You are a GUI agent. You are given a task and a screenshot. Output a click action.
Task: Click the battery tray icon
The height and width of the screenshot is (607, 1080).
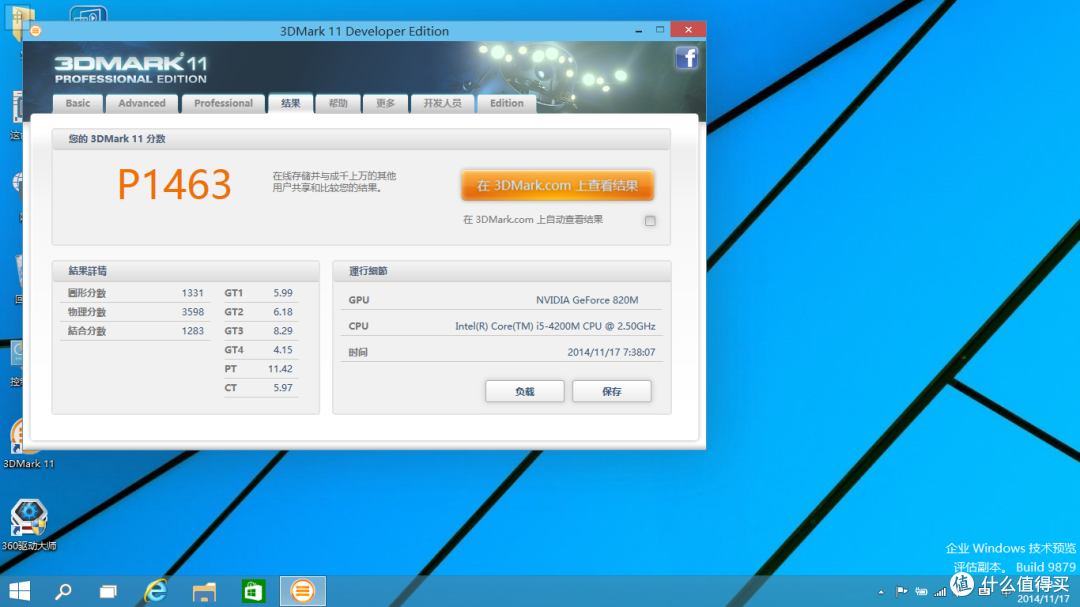tap(921, 591)
